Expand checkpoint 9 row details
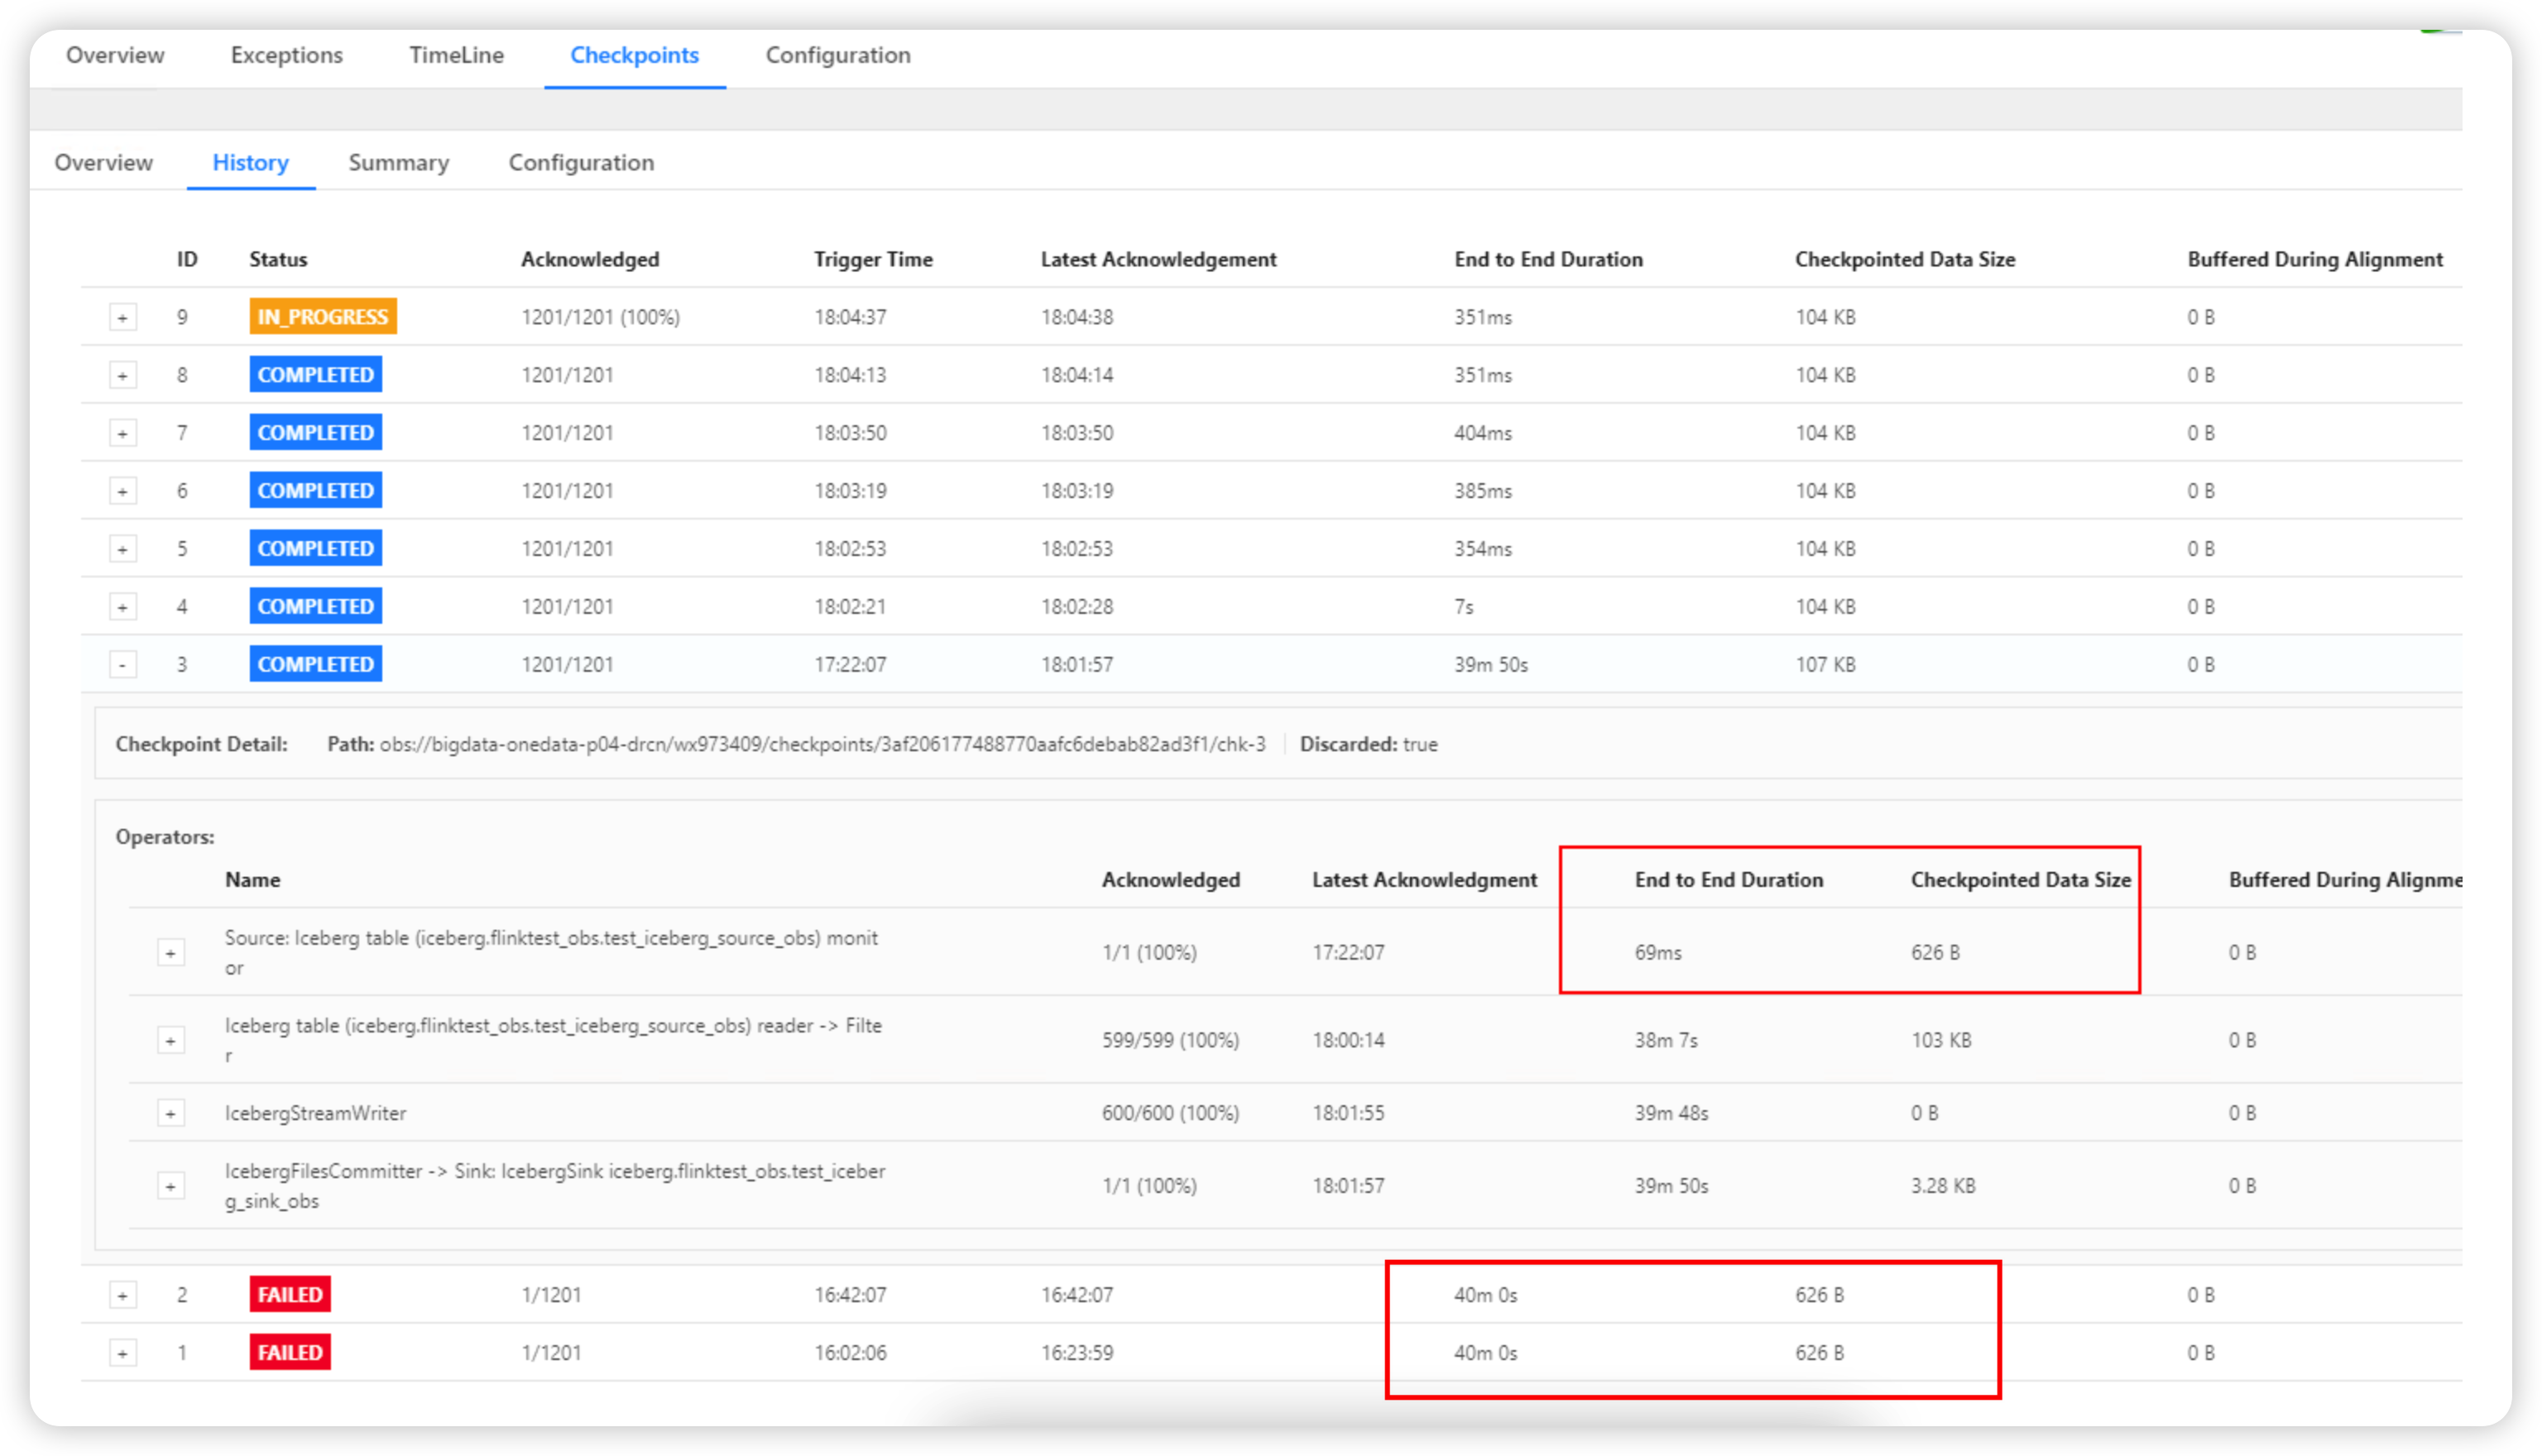The height and width of the screenshot is (1456, 2542). [x=122, y=318]
